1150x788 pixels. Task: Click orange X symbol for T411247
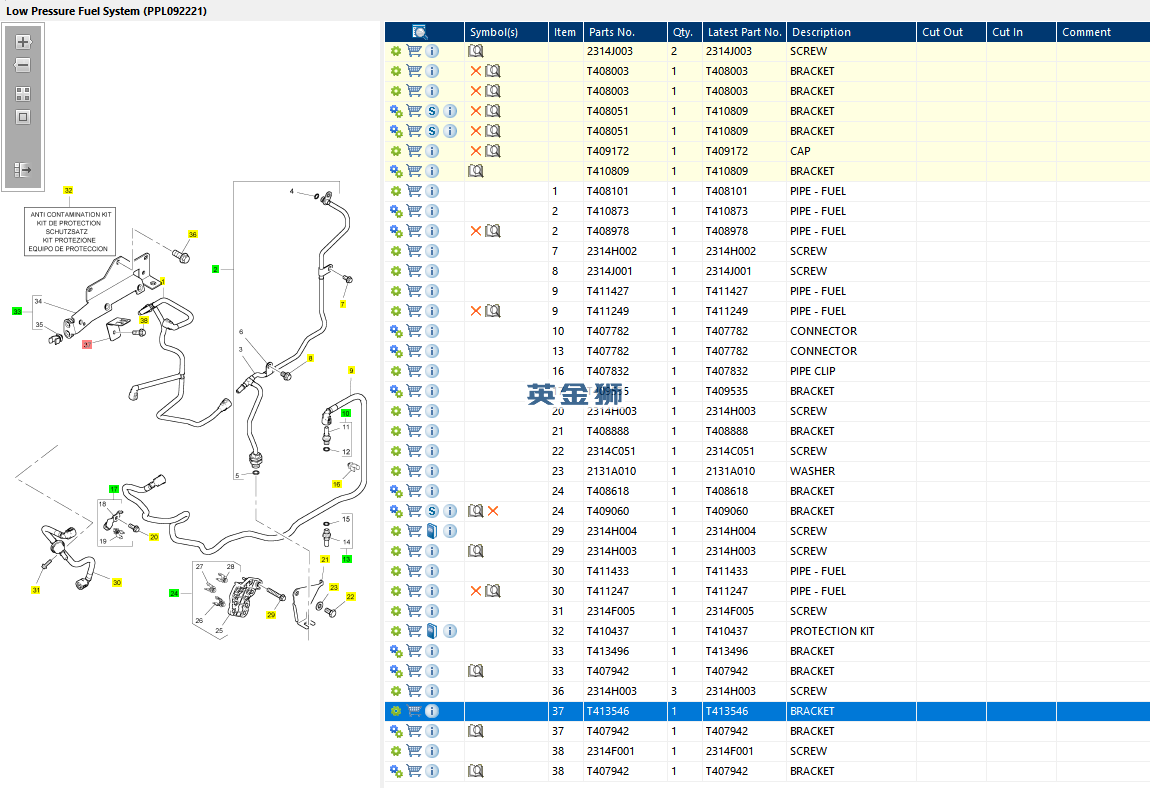coord(476,591)
